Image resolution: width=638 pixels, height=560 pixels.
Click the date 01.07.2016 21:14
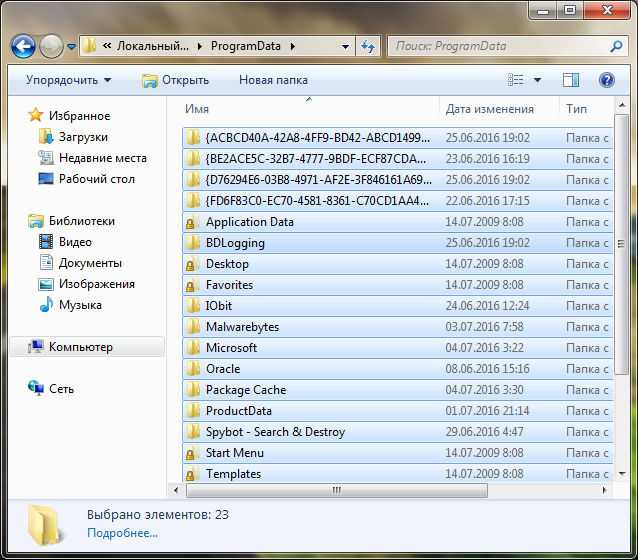click(x=487, y=411)
